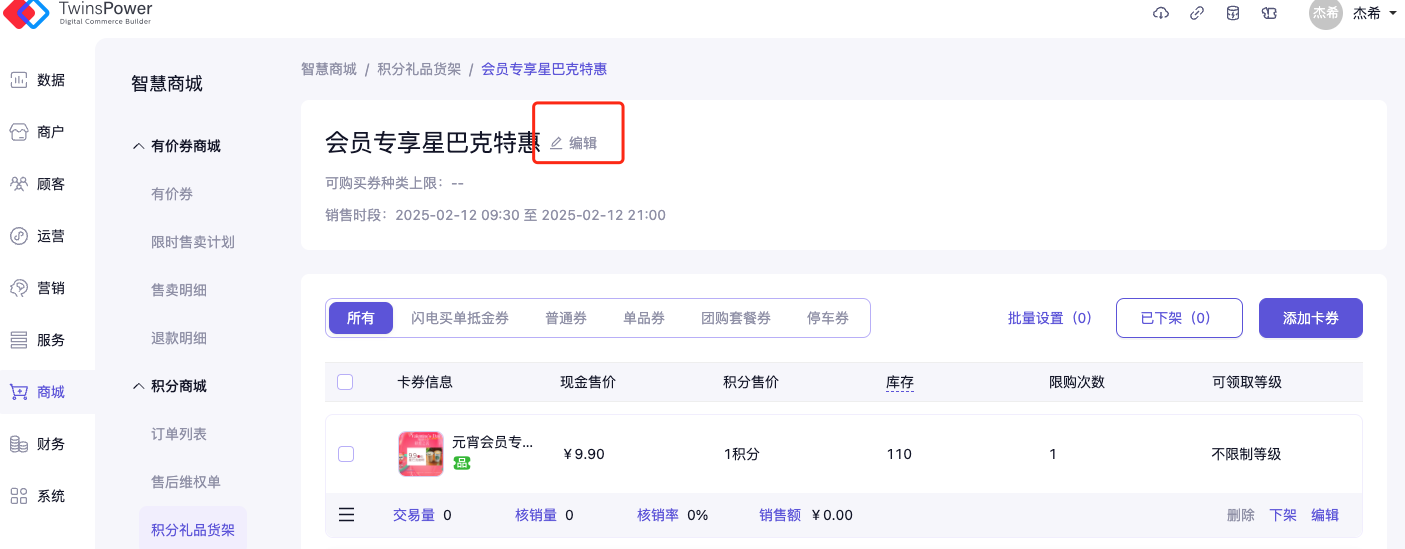Check the 元宵会员专享 coupon row checkbox
The image size is (1405, 549).
pyautogui.click(x=346, y=454)
